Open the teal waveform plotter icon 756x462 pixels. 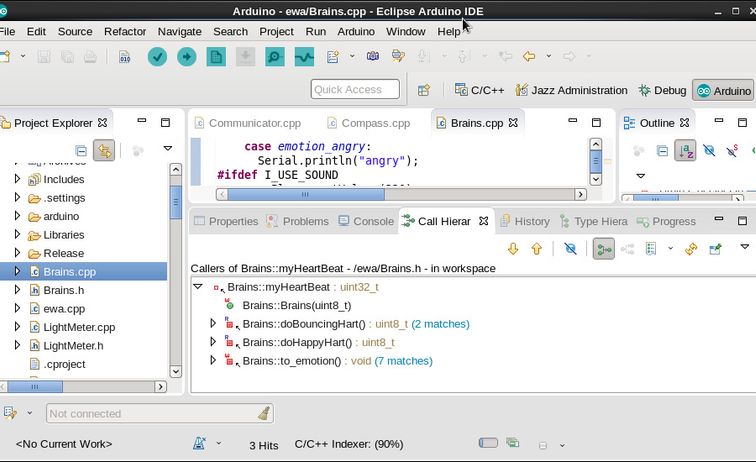click(304, 57)
